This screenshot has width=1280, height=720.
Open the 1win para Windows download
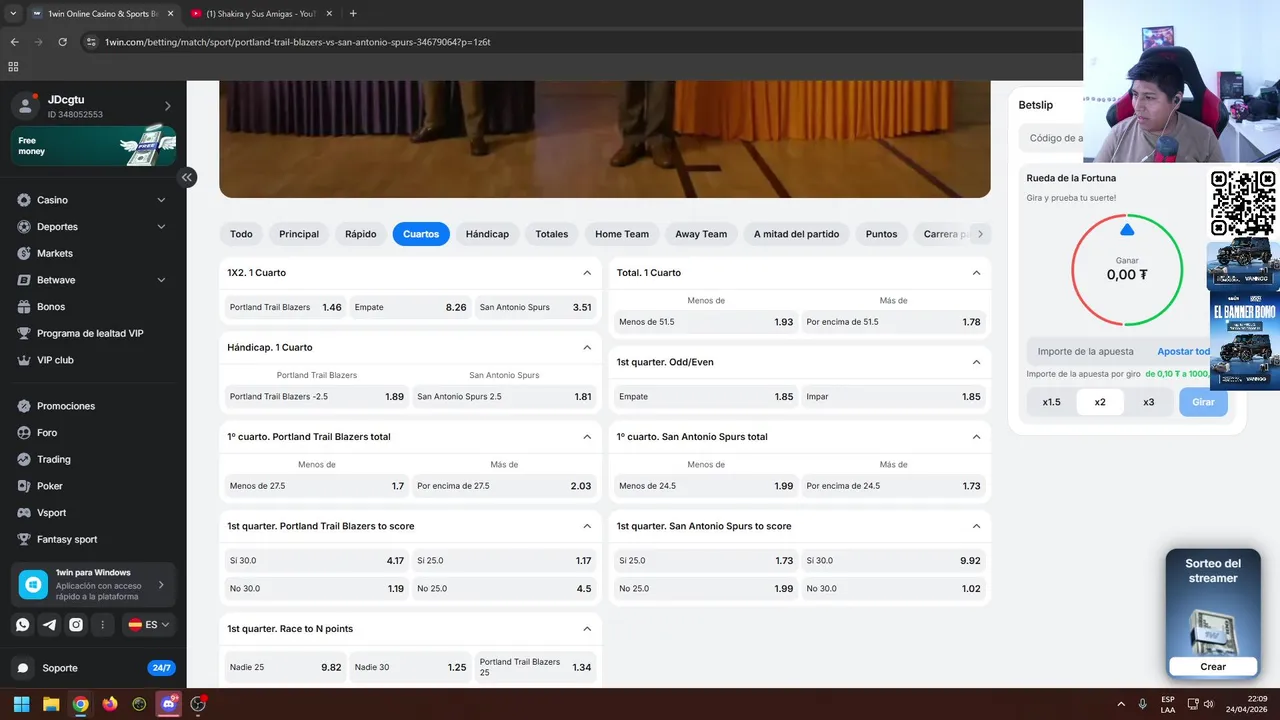point(93,584)
